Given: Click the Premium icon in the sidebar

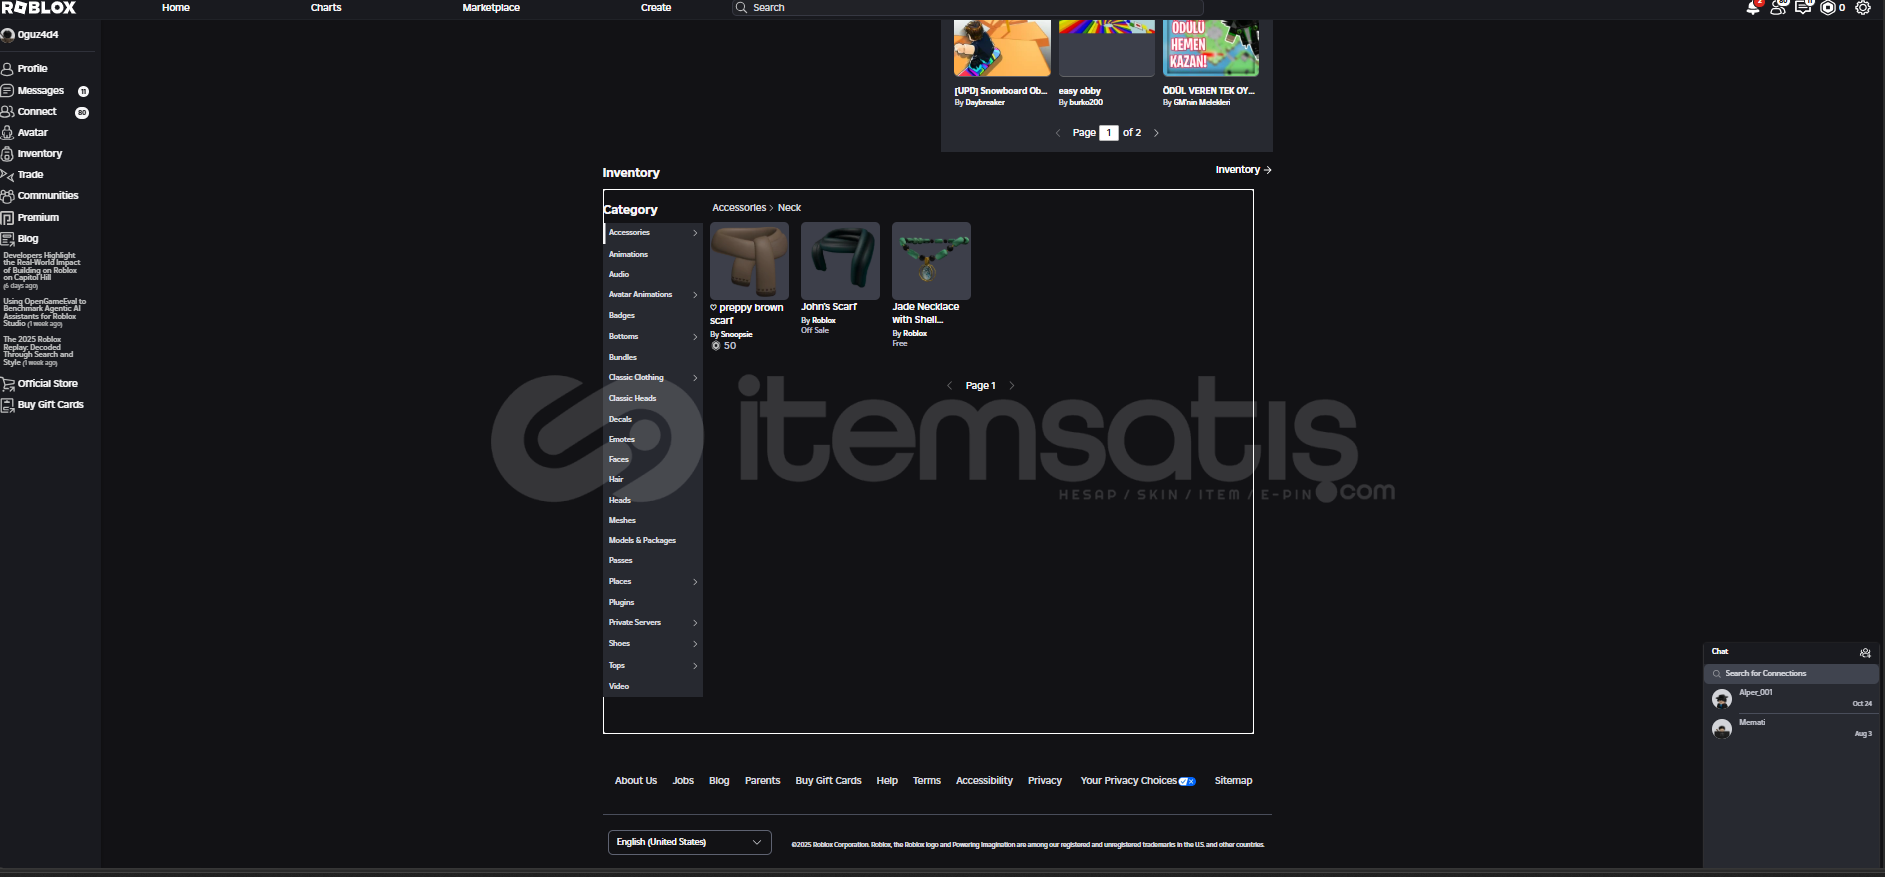Looking at the screenshot, I should 7,218.
